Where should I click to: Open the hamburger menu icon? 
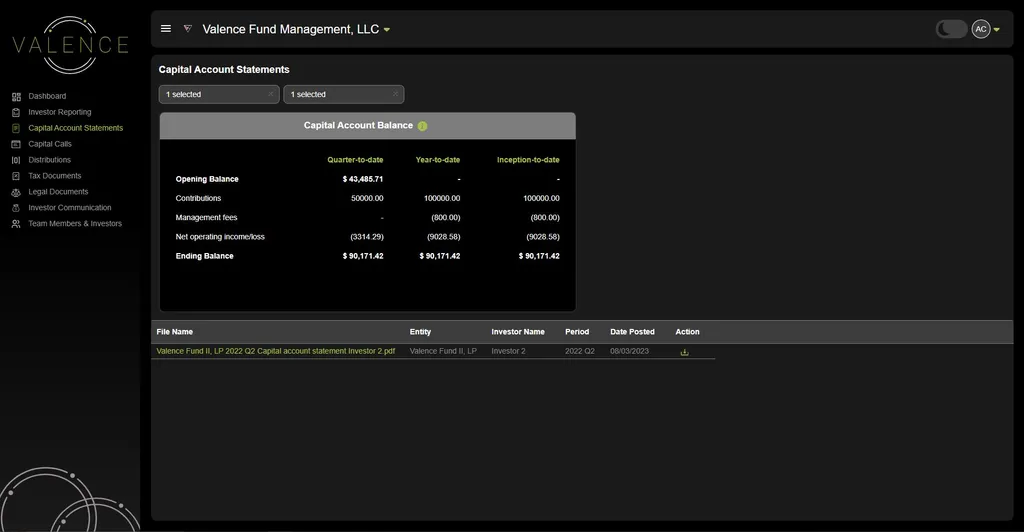pyautogui.click(x=166, y=29)
